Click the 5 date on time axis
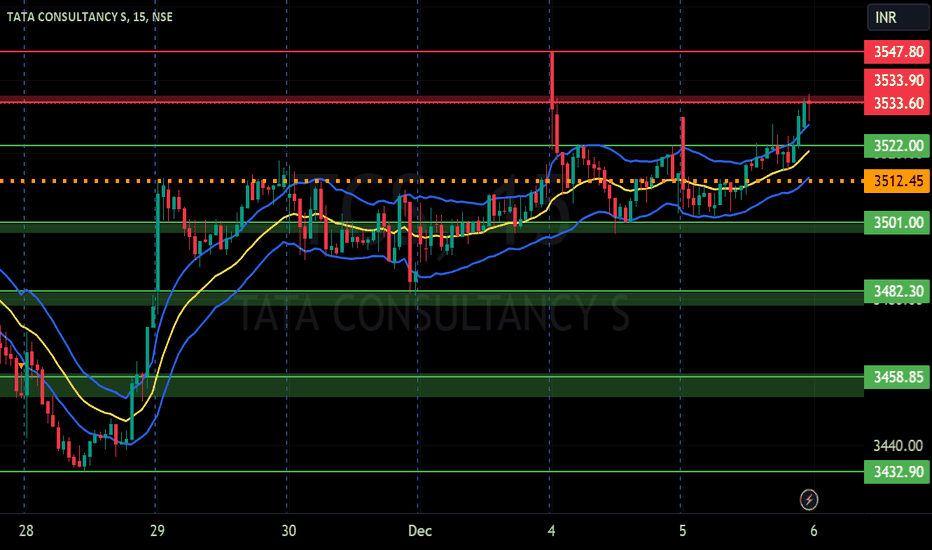This screenshot has width=932, height=550. point(682,530)
